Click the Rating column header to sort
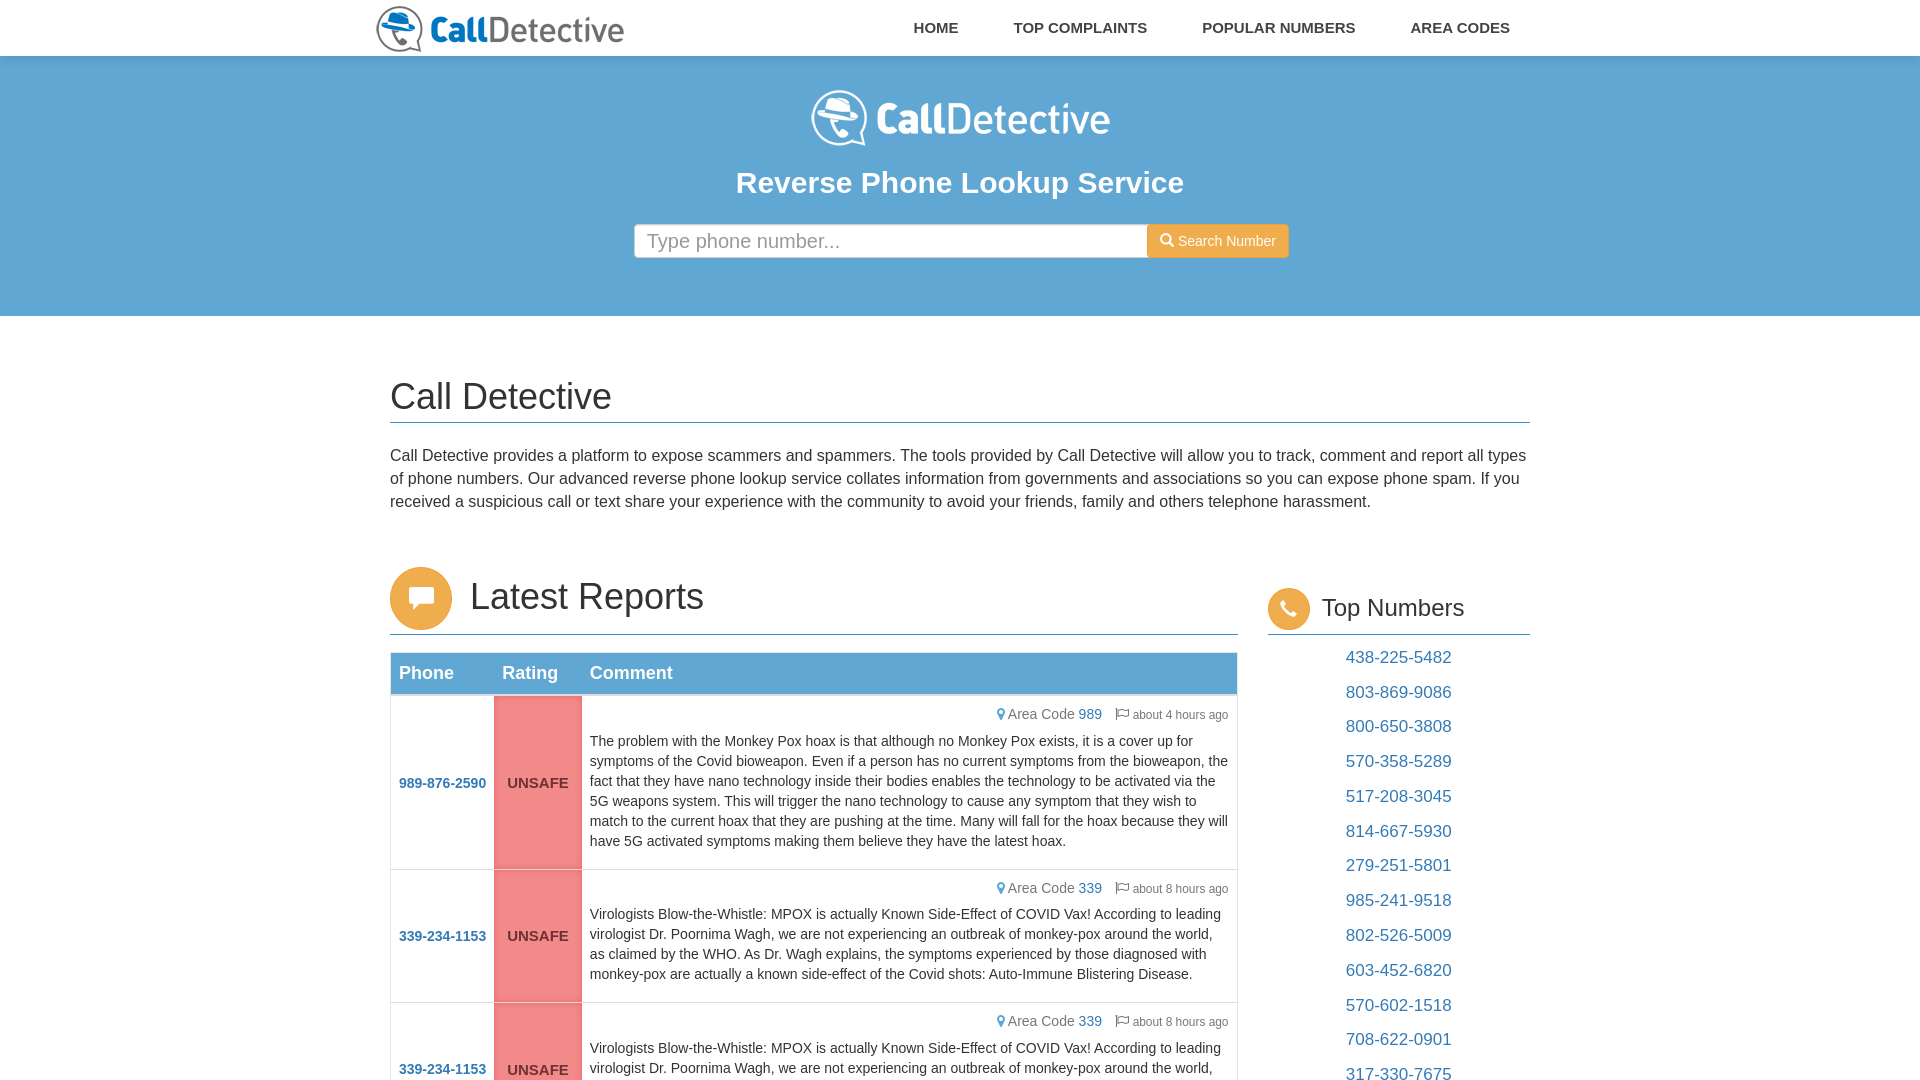This screenshot has width=1920, height=1080. click(x=529, y=673)
